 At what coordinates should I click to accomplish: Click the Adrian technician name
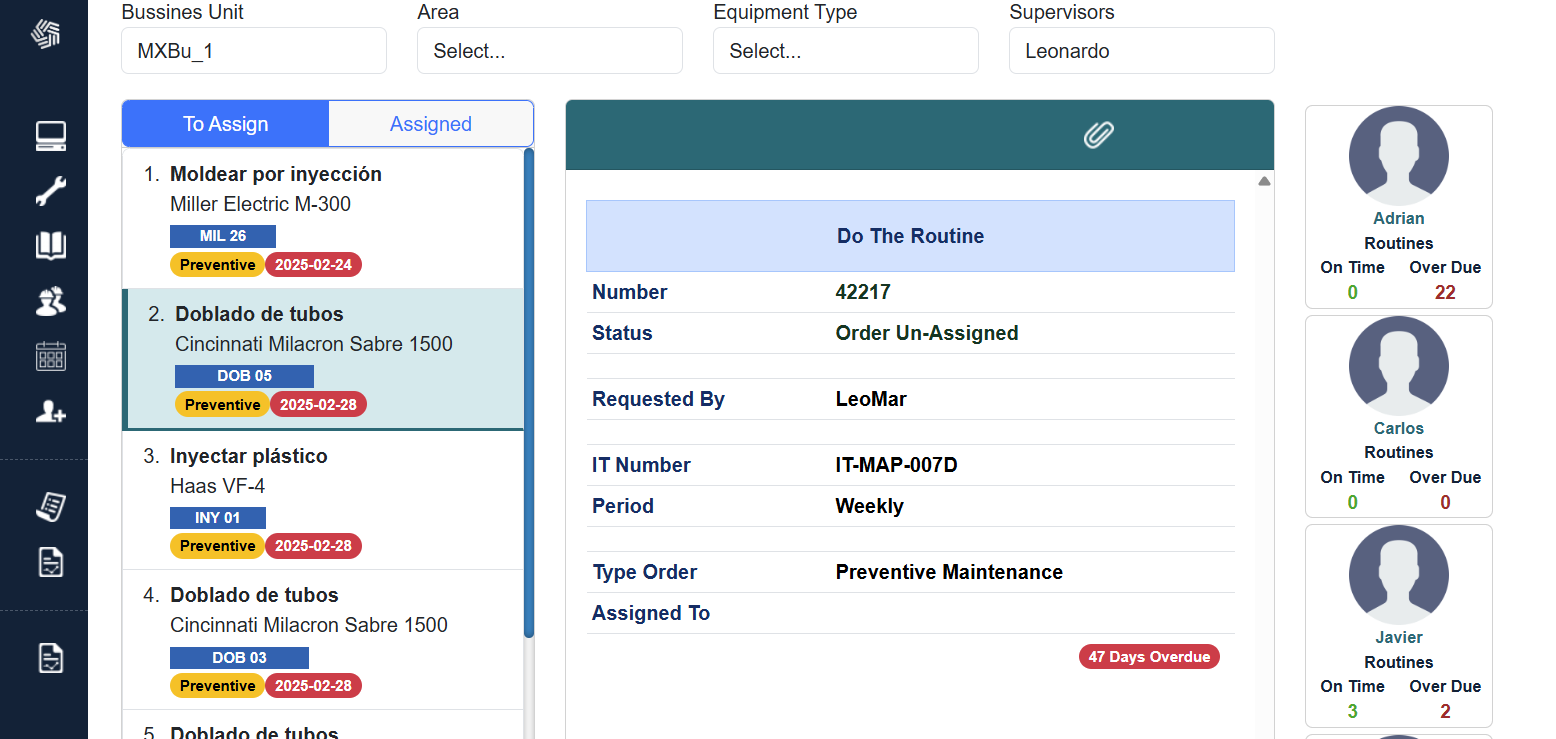coord(1398,218)
